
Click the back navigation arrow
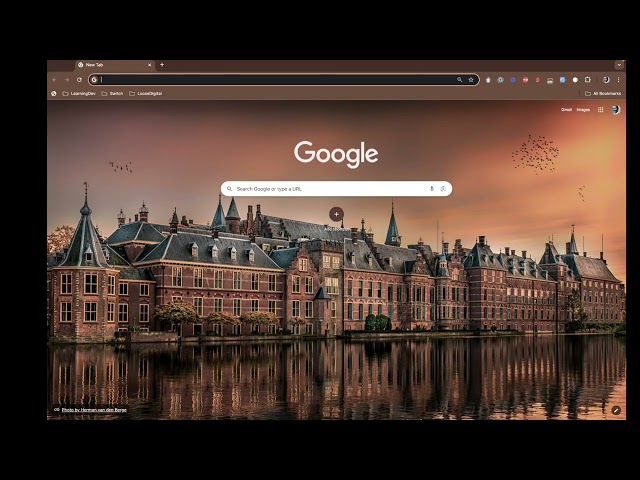(x=55, y=80)
